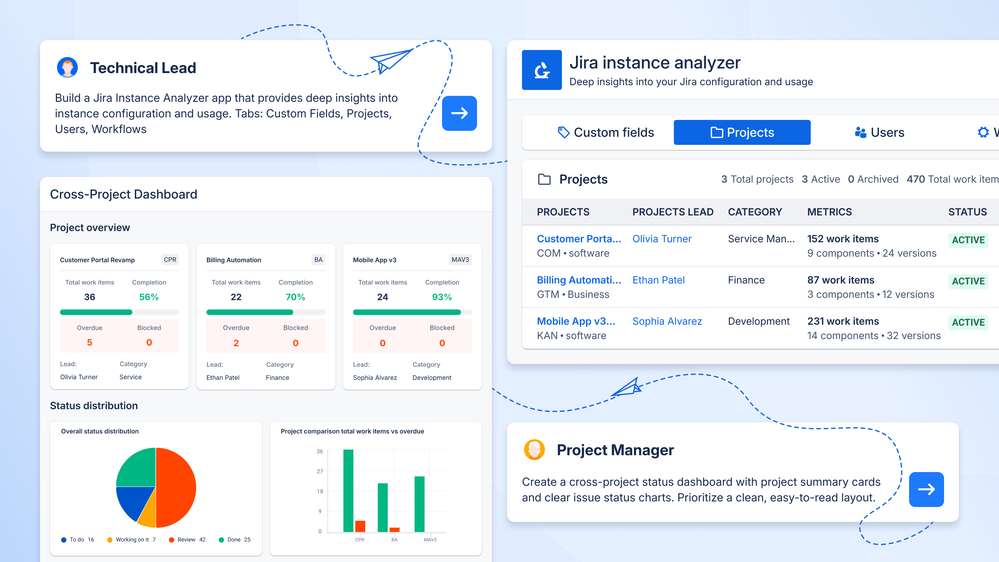Click ACTIVE badge in Customer Portal row
This screenshot has width=999, height=562.
pyautogui.click(x=968, y=240)
